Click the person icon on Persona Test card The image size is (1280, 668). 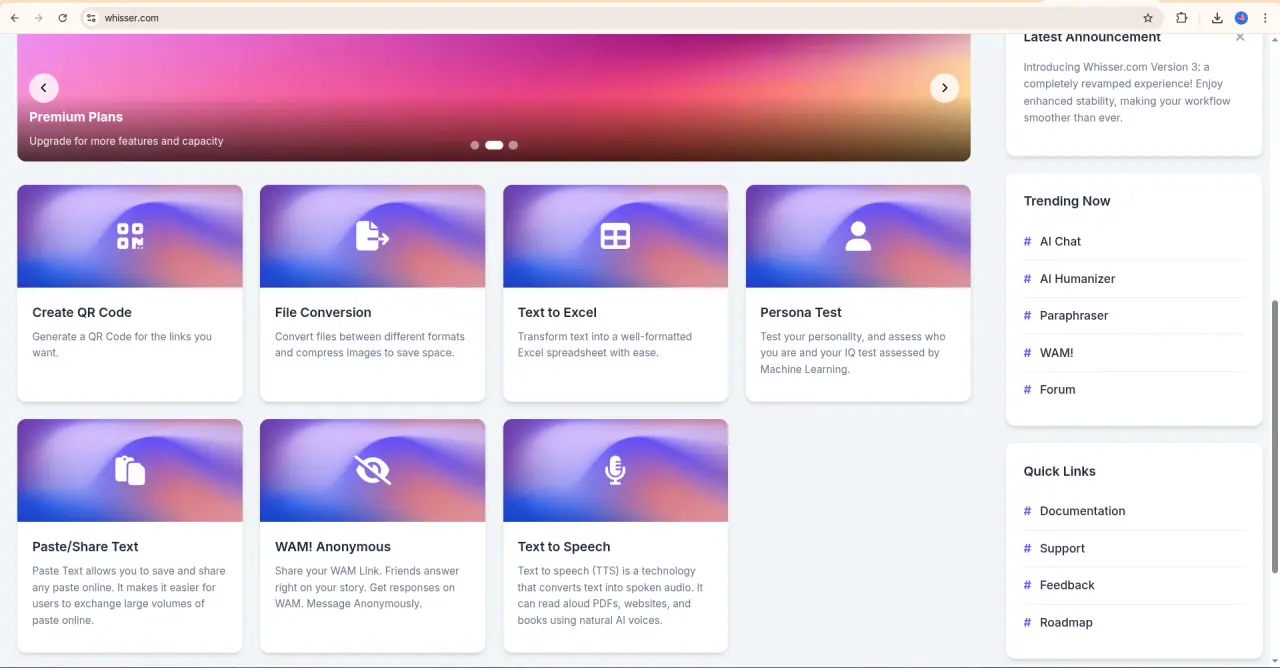point(858,236)
